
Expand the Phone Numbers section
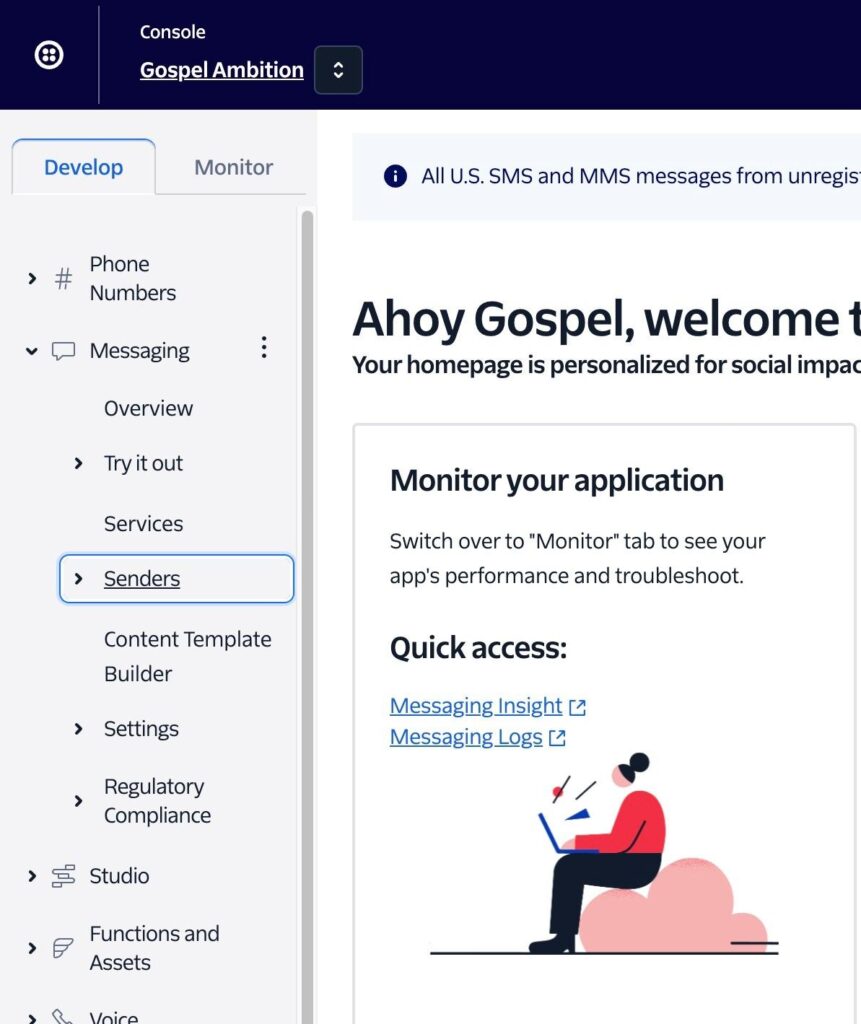[32, 279]
